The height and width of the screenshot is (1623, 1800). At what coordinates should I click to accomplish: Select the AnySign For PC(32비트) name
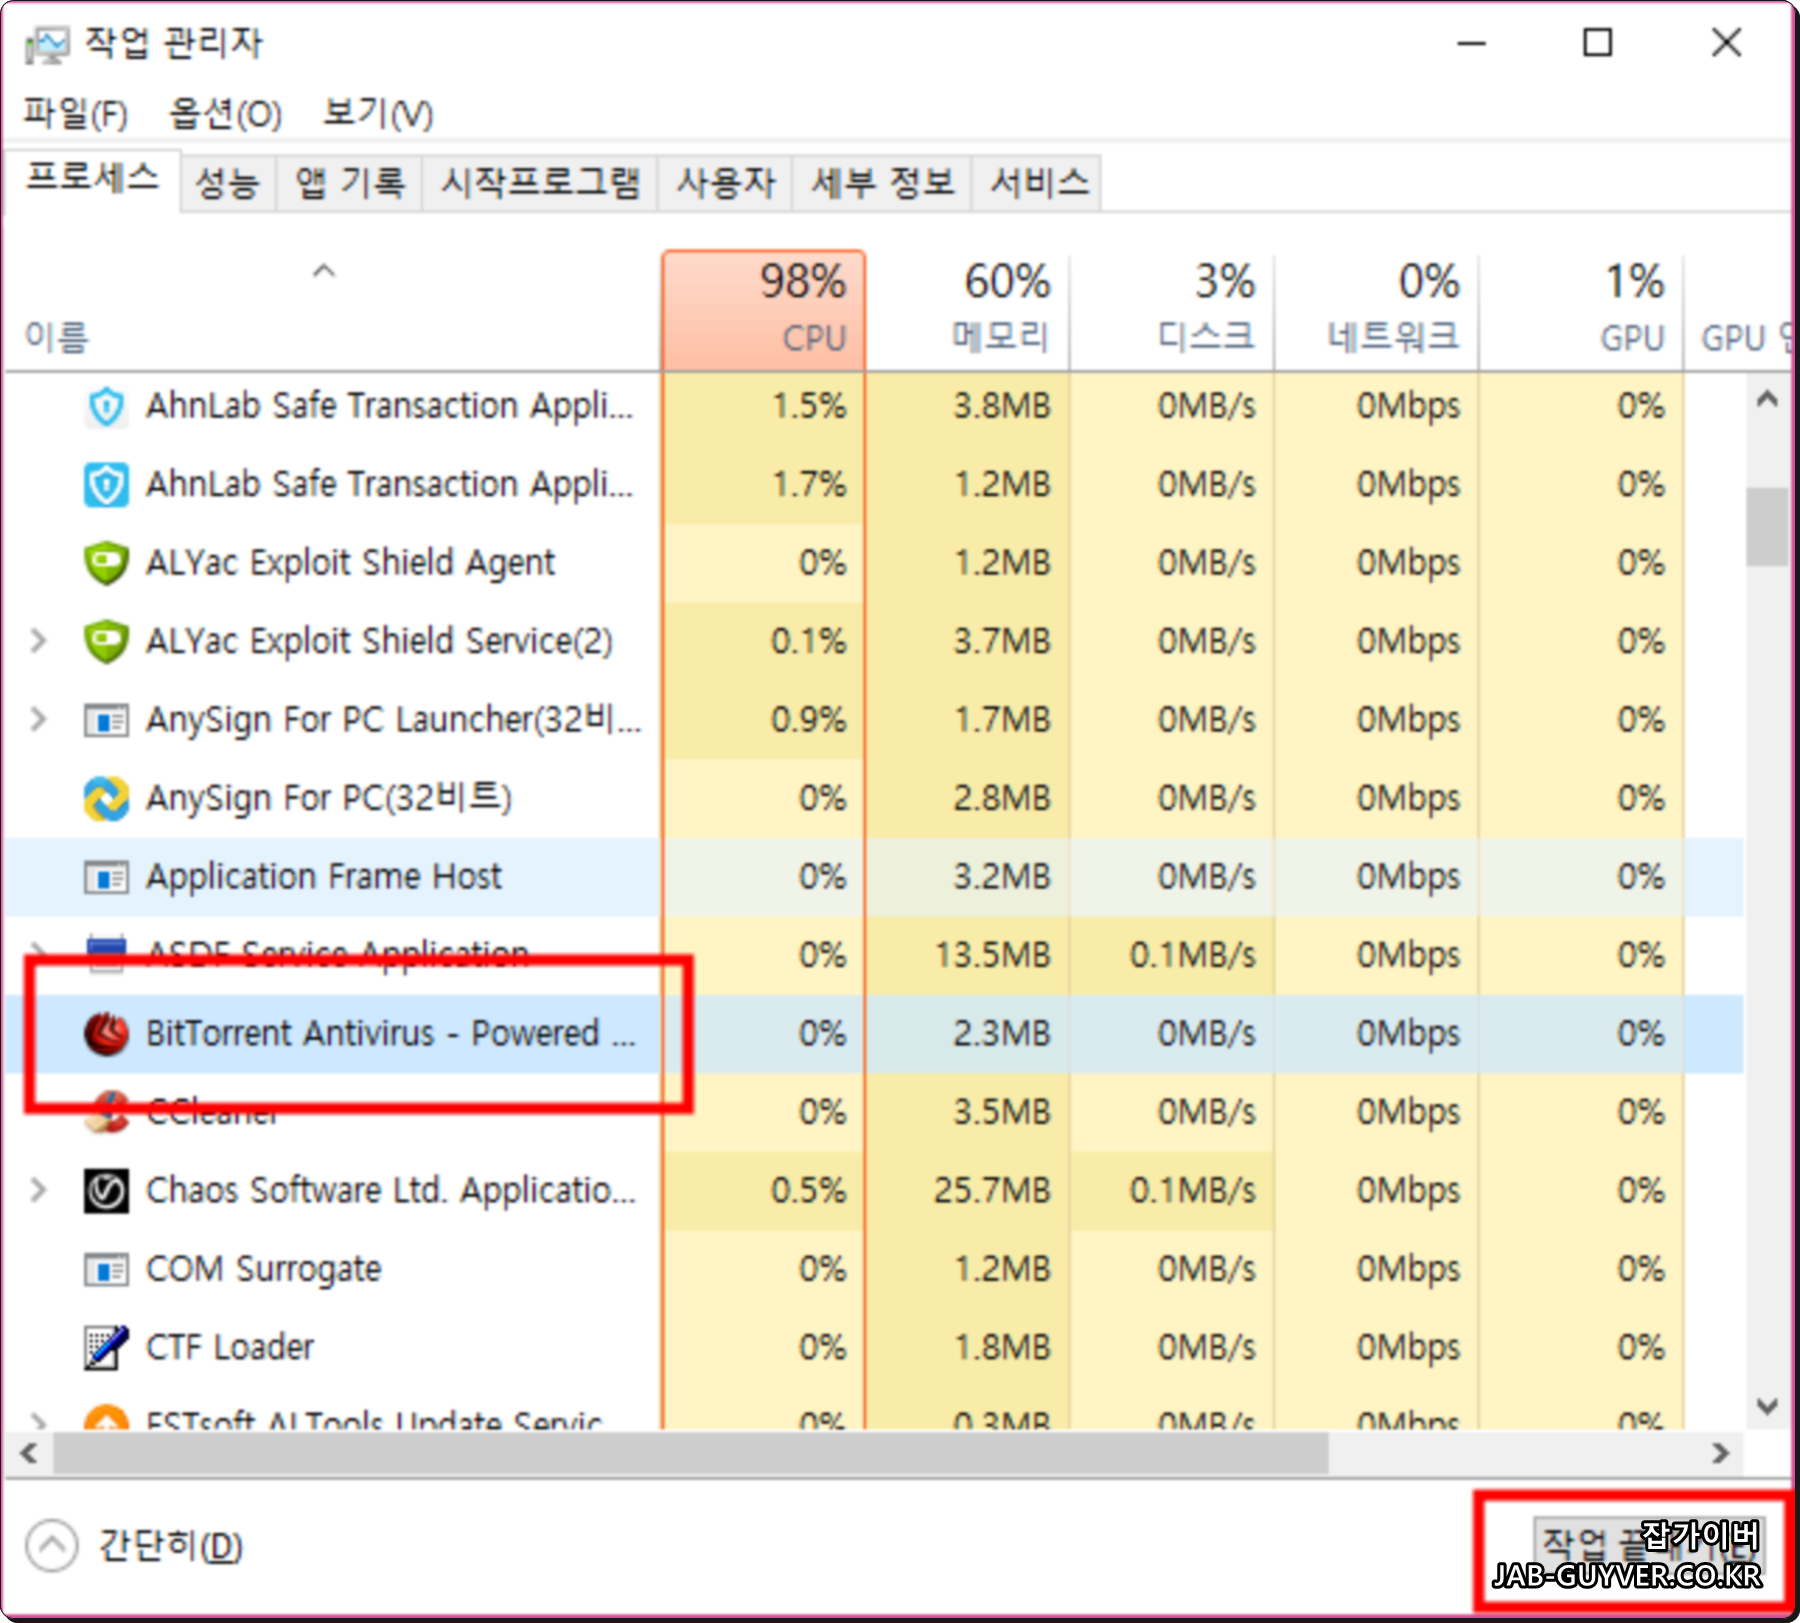tap(329, 798)
